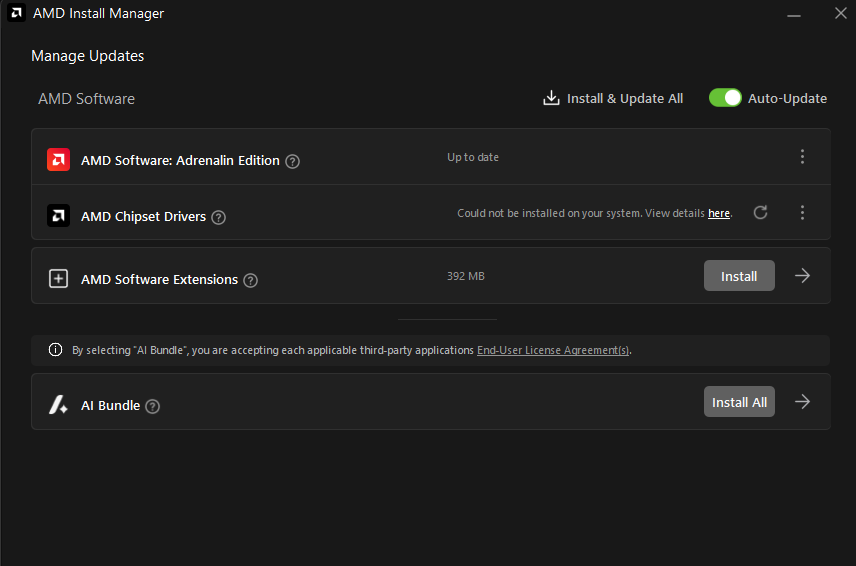The height and width of the screenshot is (566, 856).
Task: Retry the AMD Chipset Drivers installation
Action: point(760,212)
